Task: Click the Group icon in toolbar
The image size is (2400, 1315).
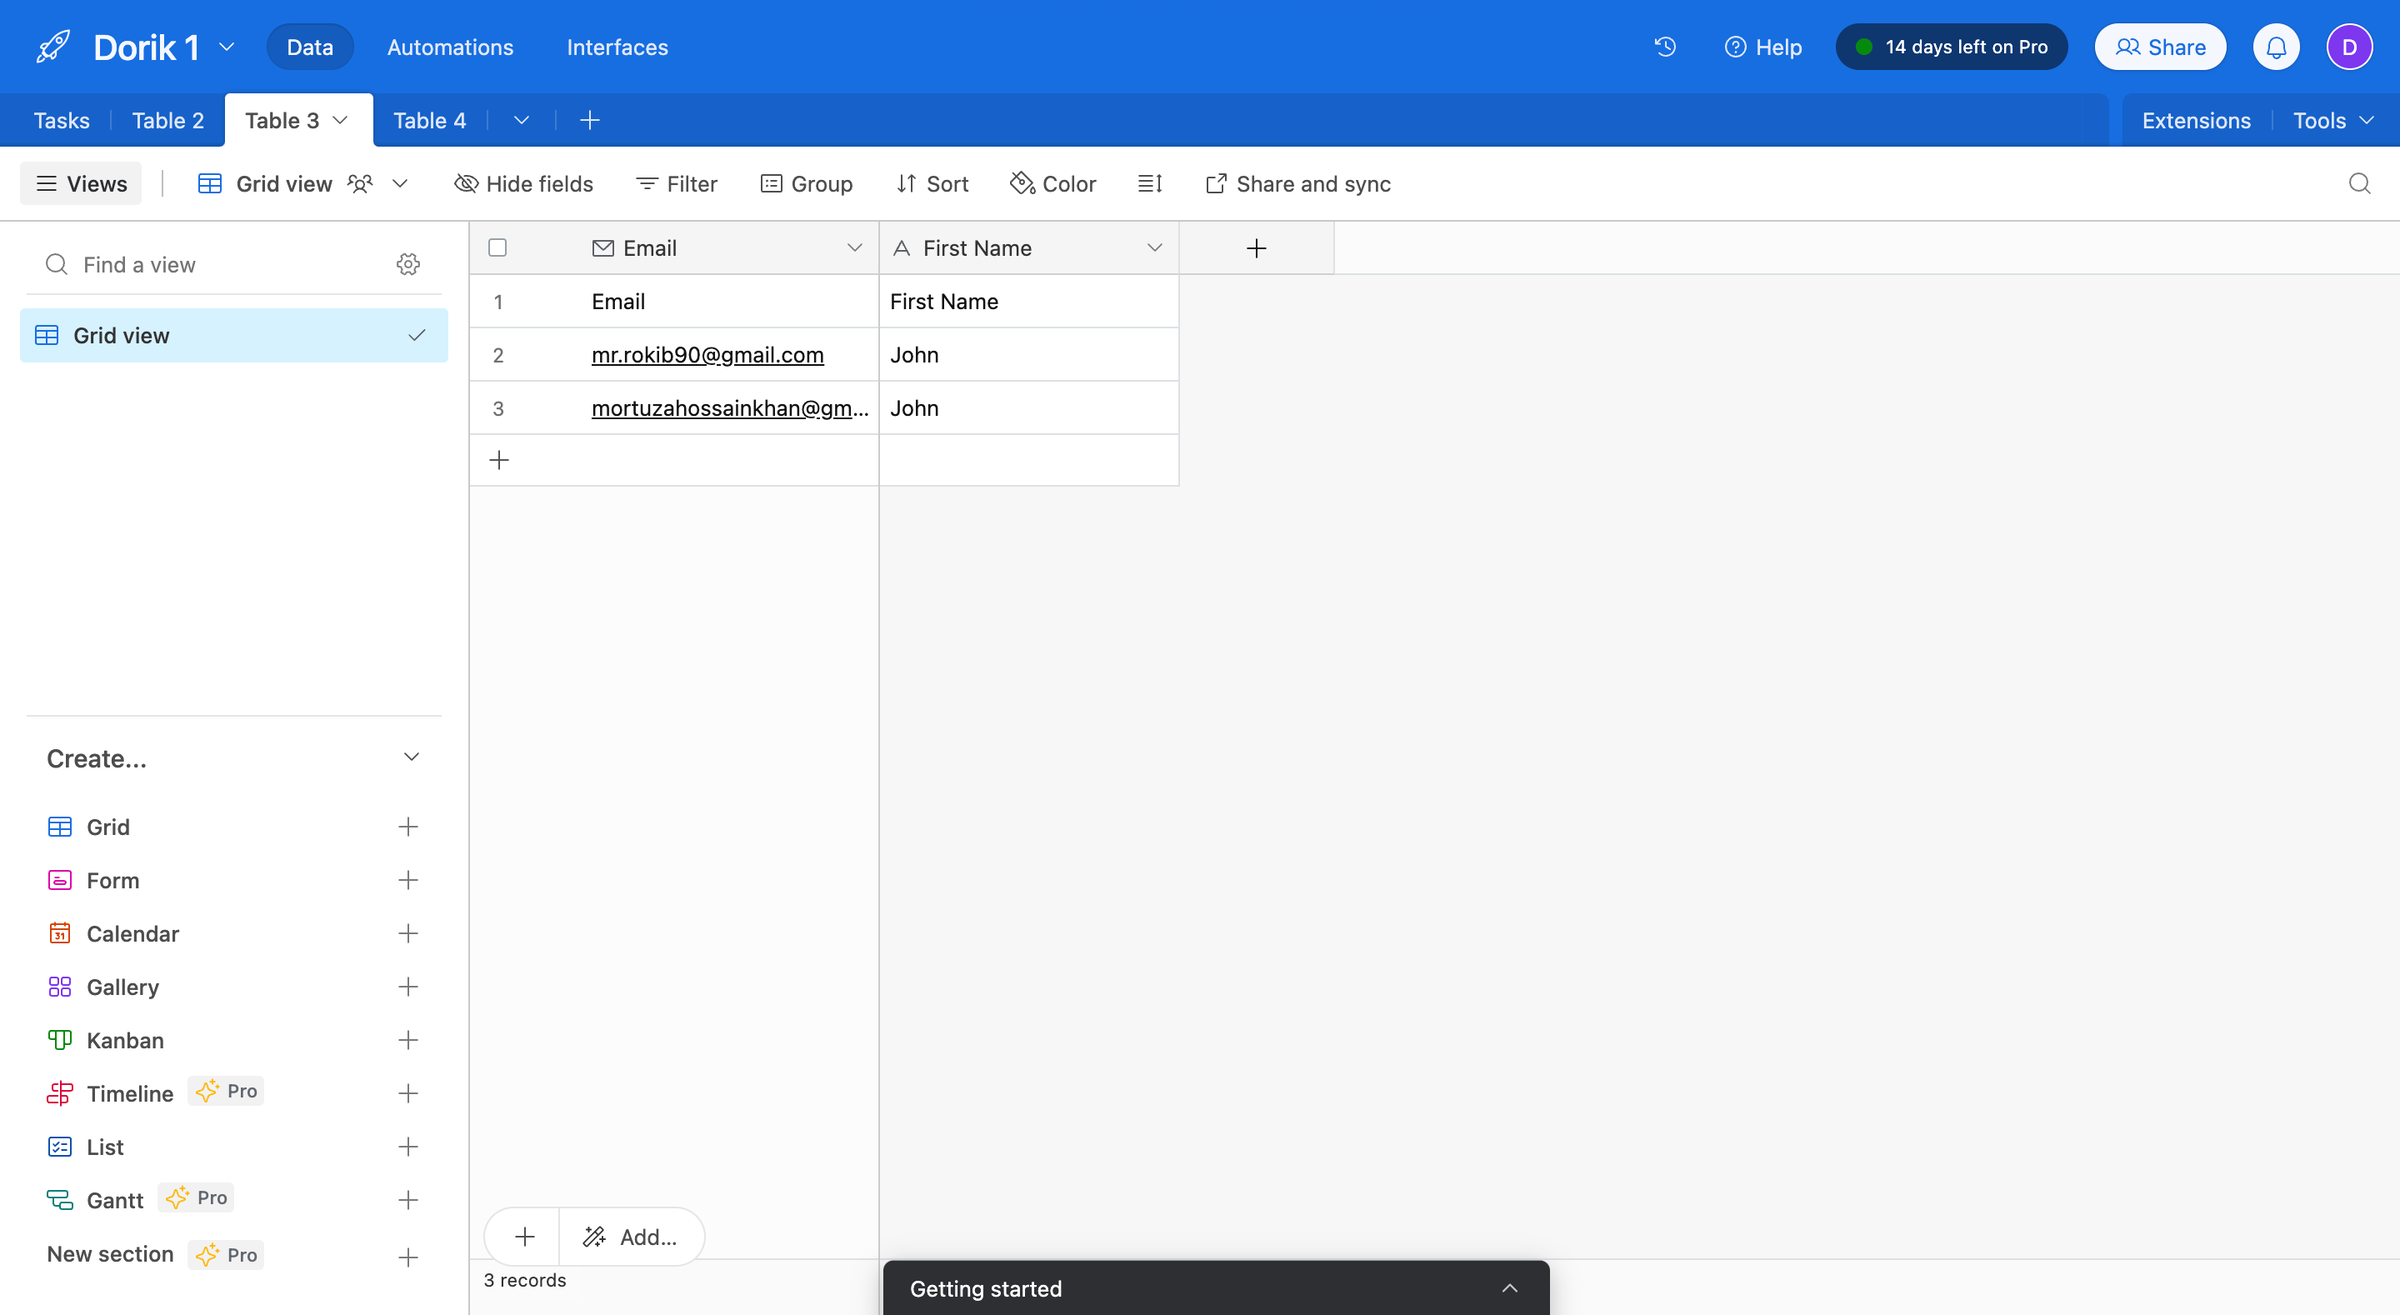Action: pyautogui.click(x=808, y=183)
